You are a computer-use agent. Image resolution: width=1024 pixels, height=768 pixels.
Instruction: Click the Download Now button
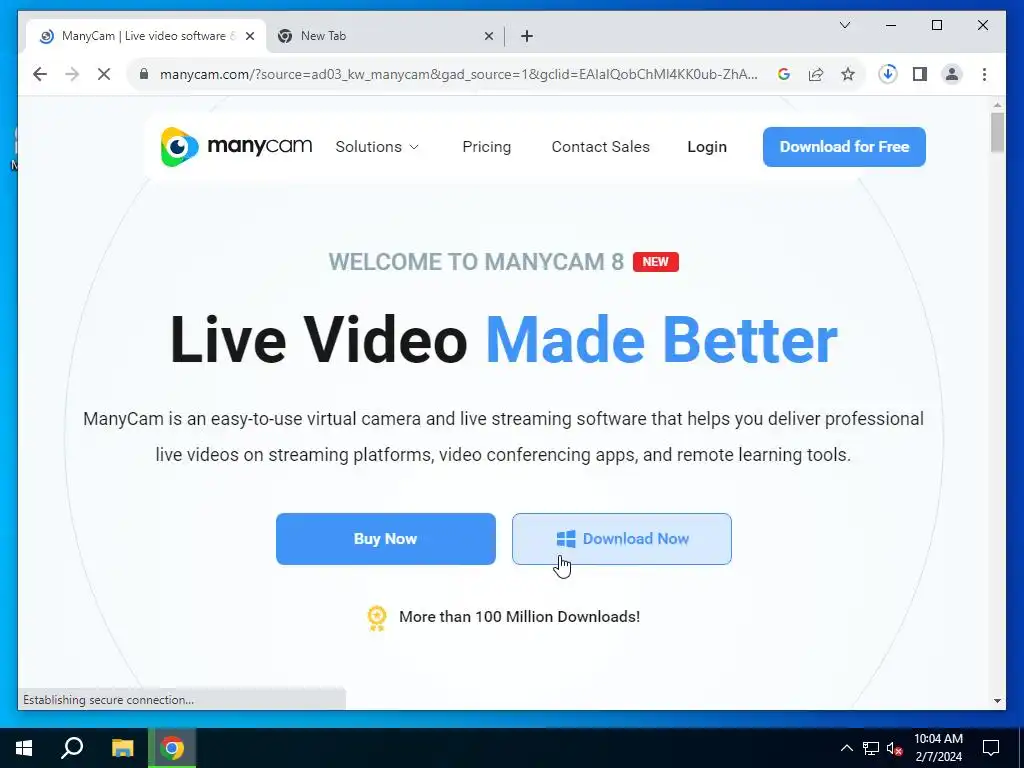point(621,539)
